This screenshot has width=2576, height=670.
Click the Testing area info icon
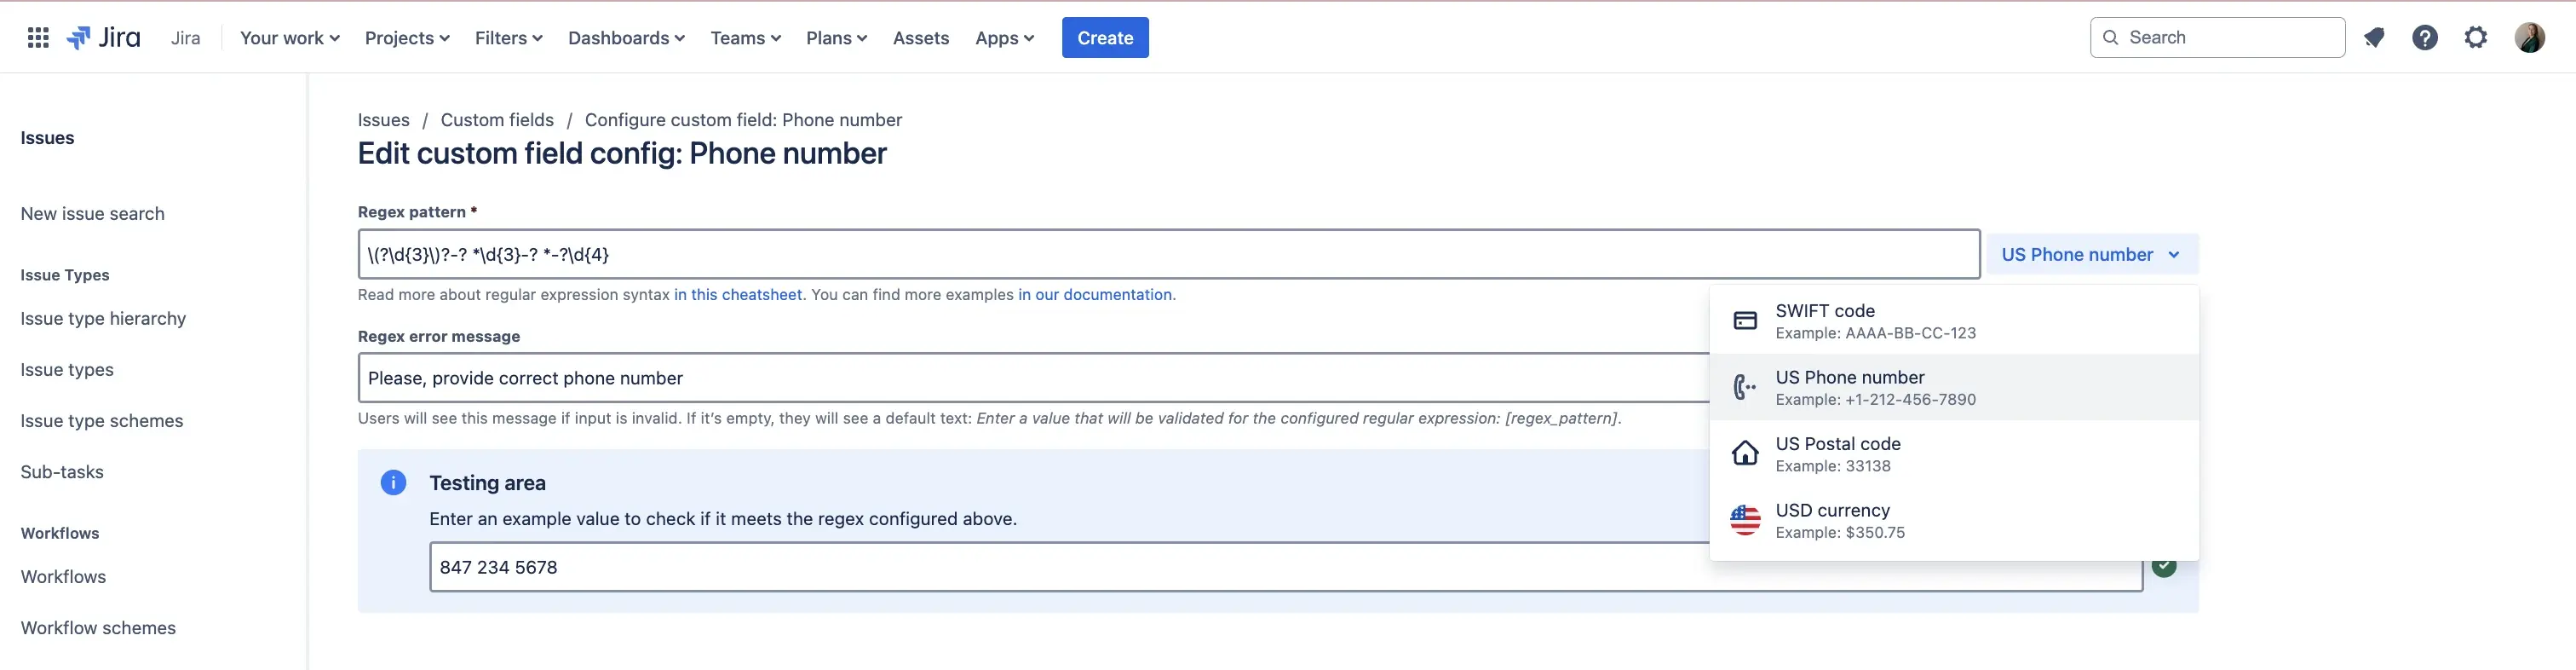click(x=393, y=483)
